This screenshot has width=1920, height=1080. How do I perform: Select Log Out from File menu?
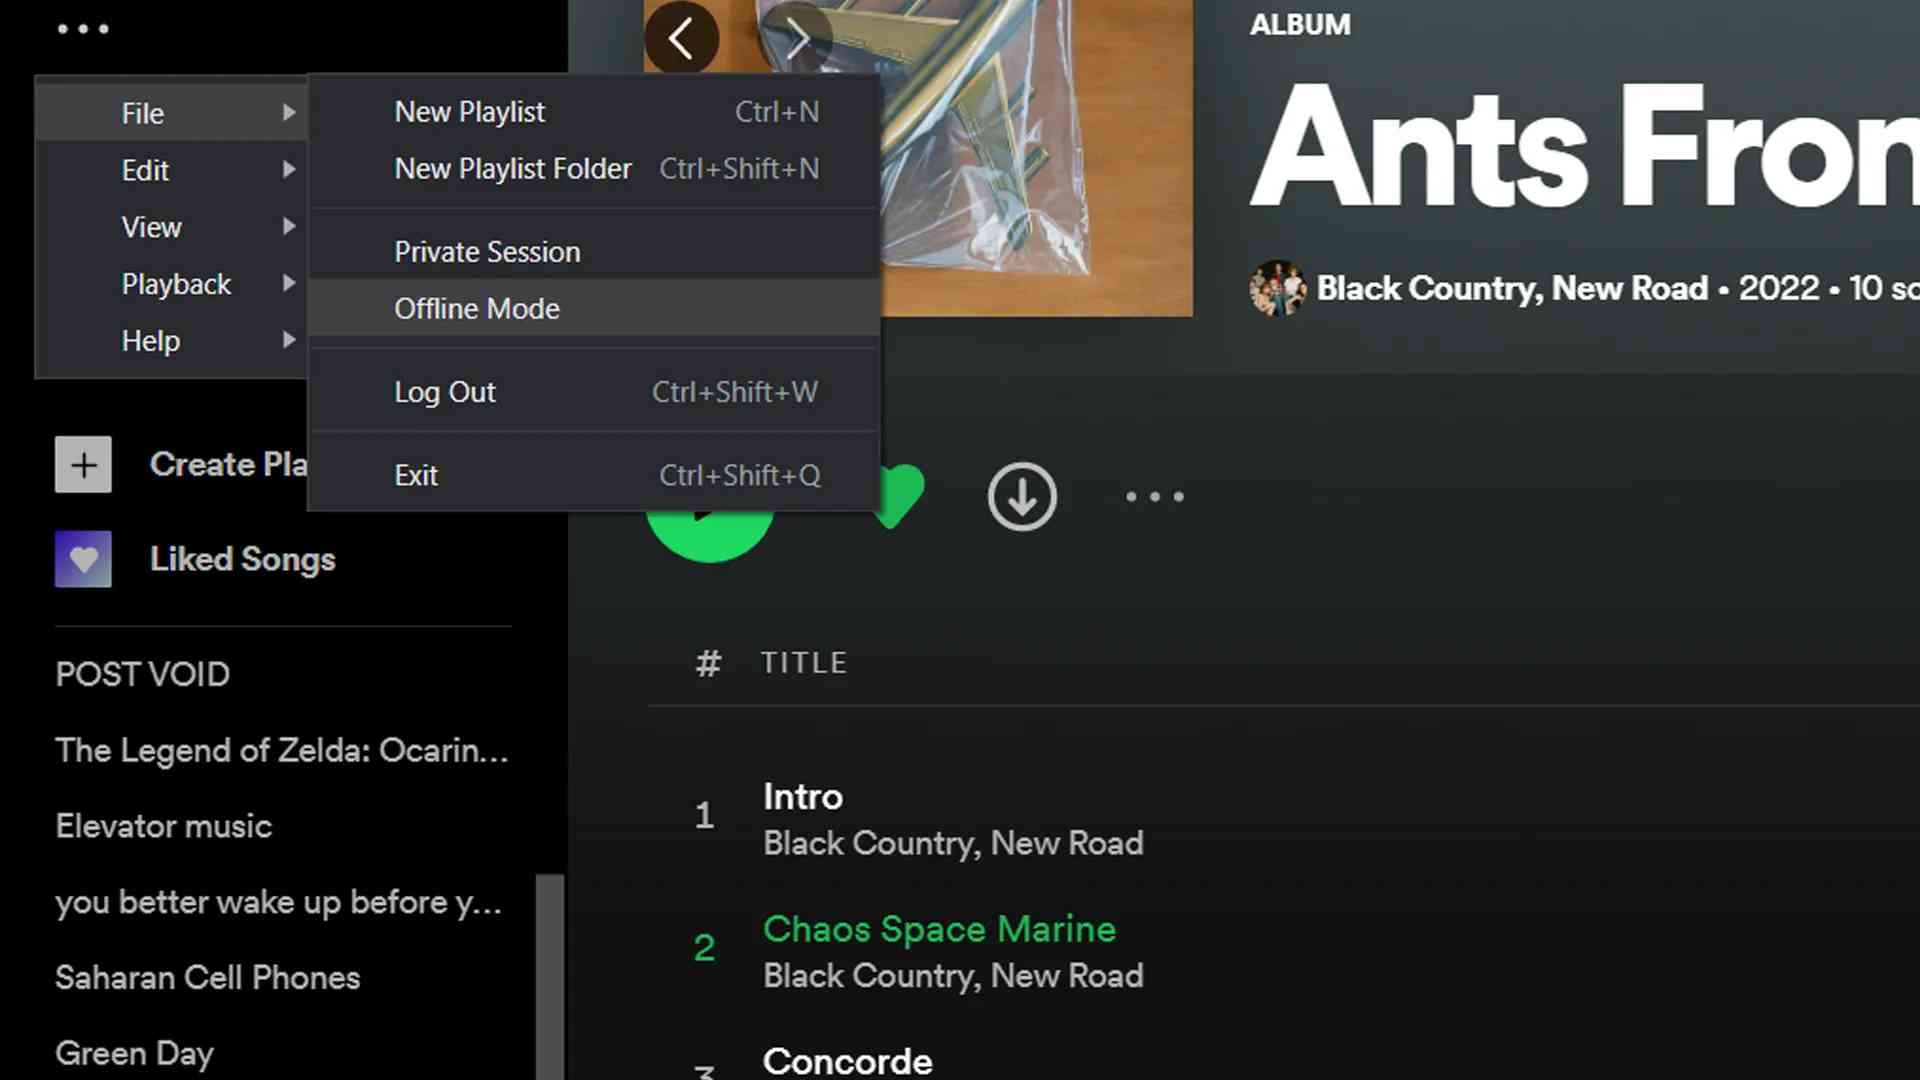(x=446, y=390)
